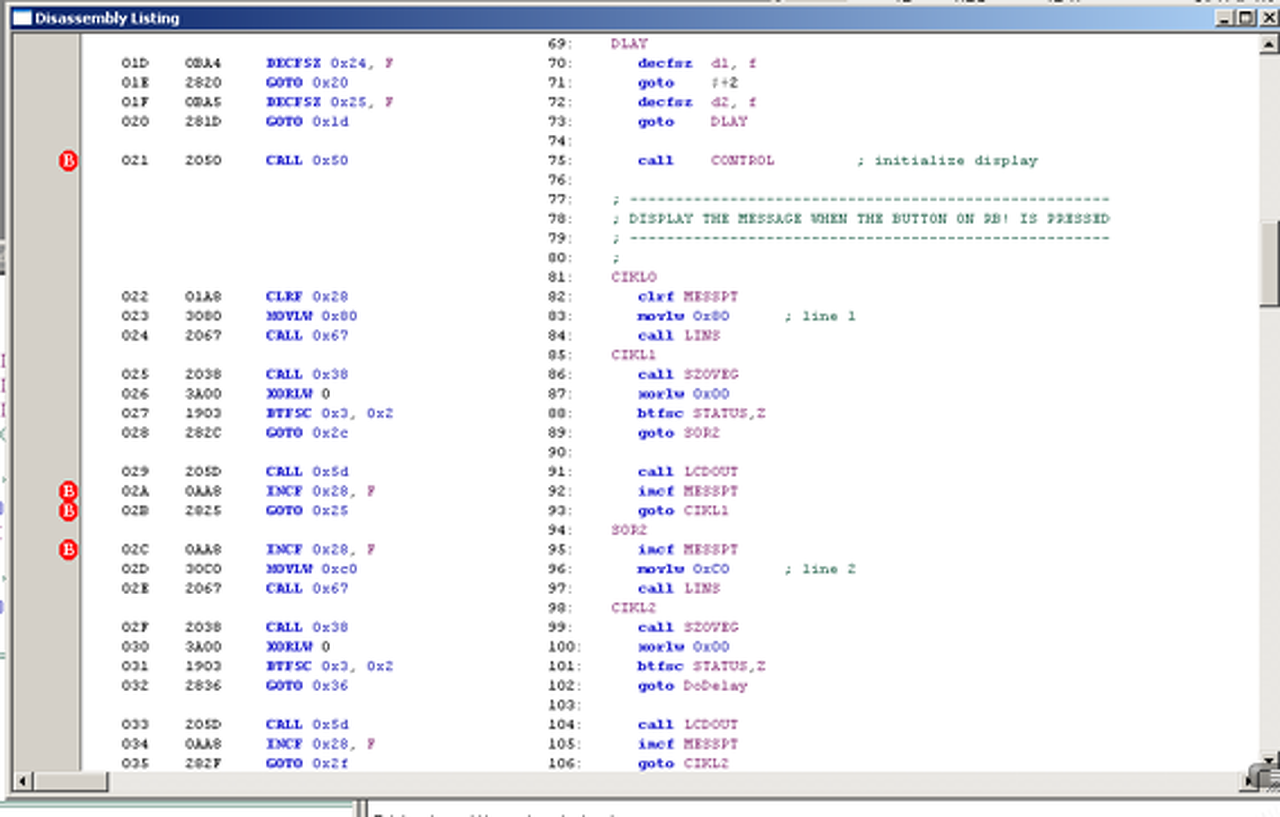Click the vertical scrollbar thumb of the listing
The image size is (1280, 817).
(x=1270, y=263)
